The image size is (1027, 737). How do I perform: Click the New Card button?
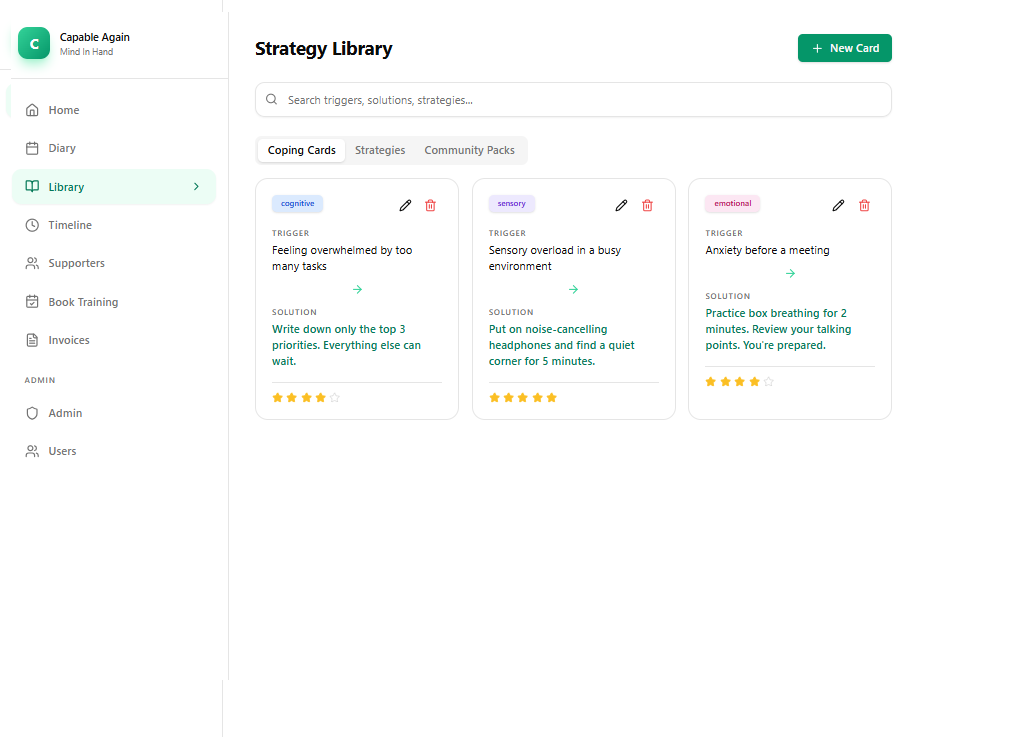pyautogui.click(x=844, y=47)
